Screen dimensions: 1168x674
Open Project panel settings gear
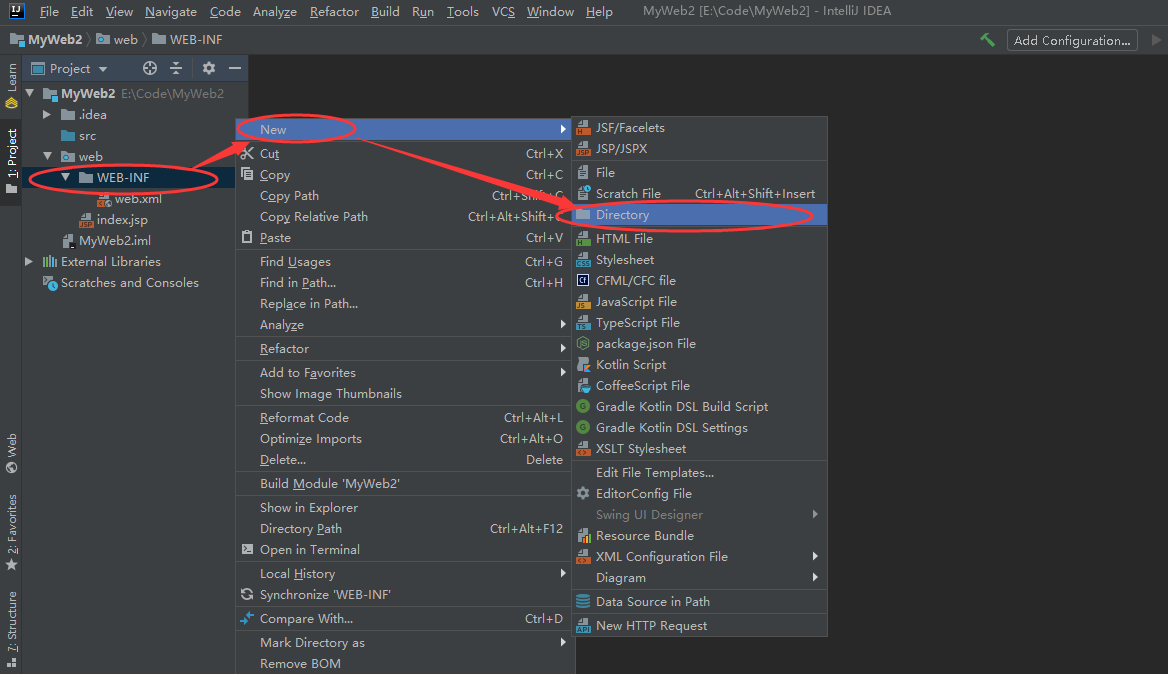pos(209,69)
